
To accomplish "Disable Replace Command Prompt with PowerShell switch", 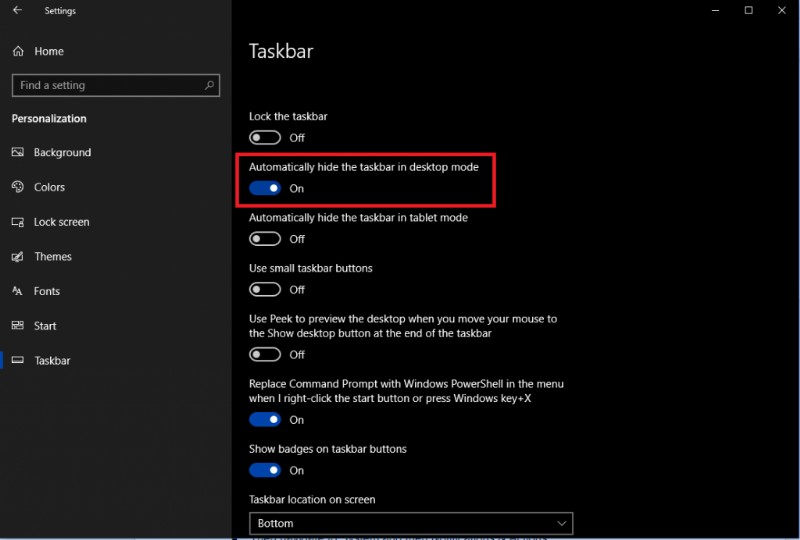I will pyautogui.click(x=265, y=420).
